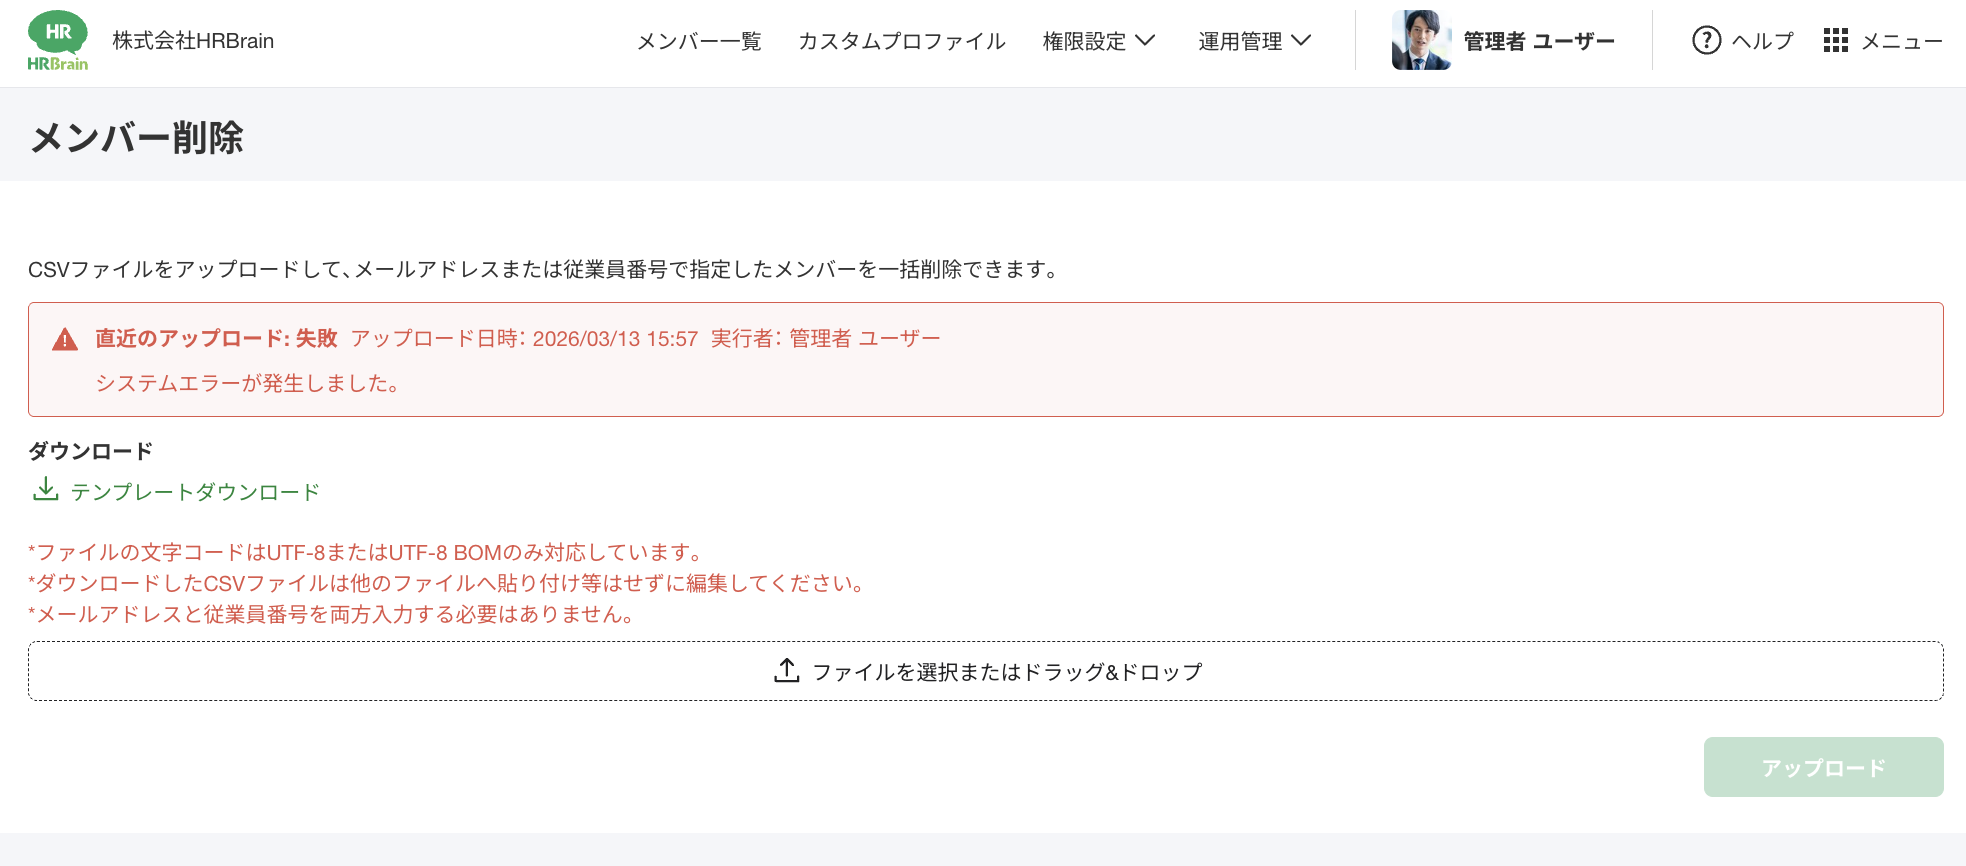Click the red warning triangle icon
This screenshot has width=1966, height=866.
tap(65, 340)
